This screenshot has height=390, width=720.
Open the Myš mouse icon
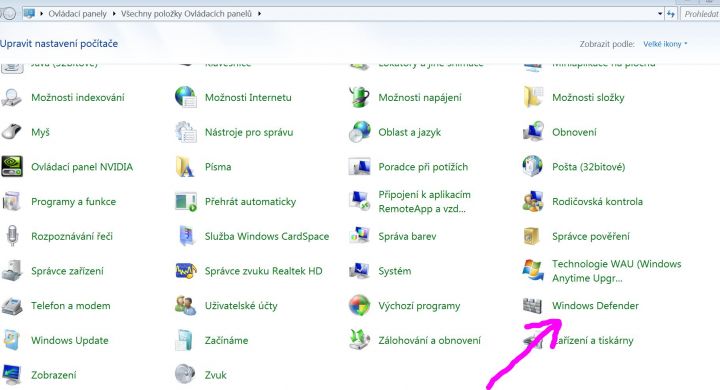pos(11,132)
